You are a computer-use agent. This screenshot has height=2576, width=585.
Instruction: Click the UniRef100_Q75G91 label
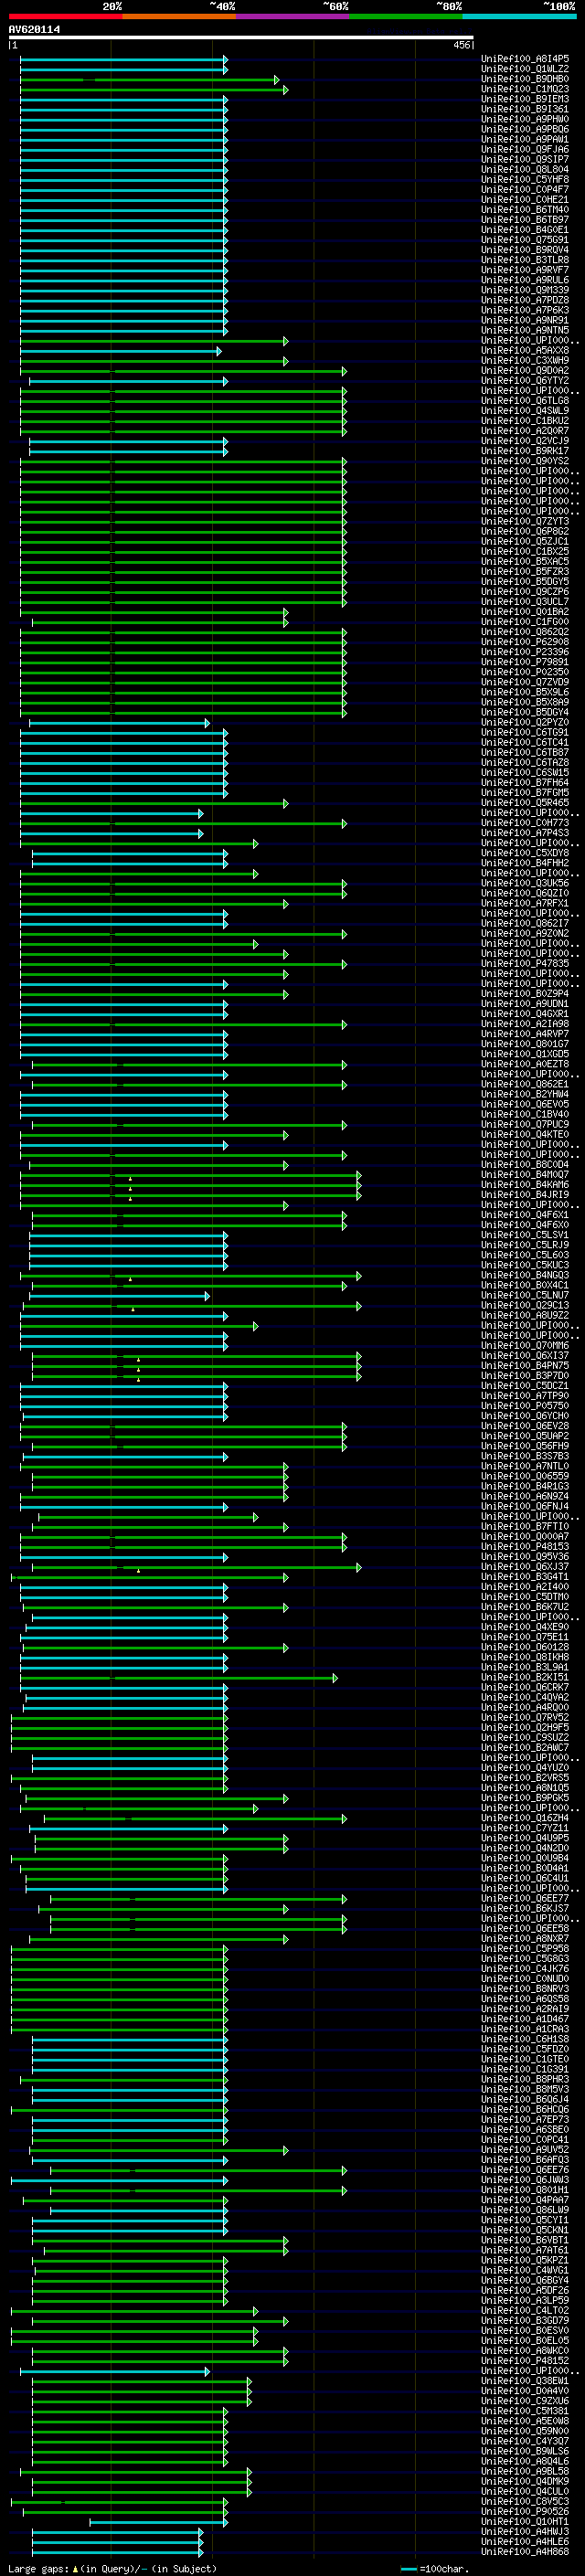(525, 240)
